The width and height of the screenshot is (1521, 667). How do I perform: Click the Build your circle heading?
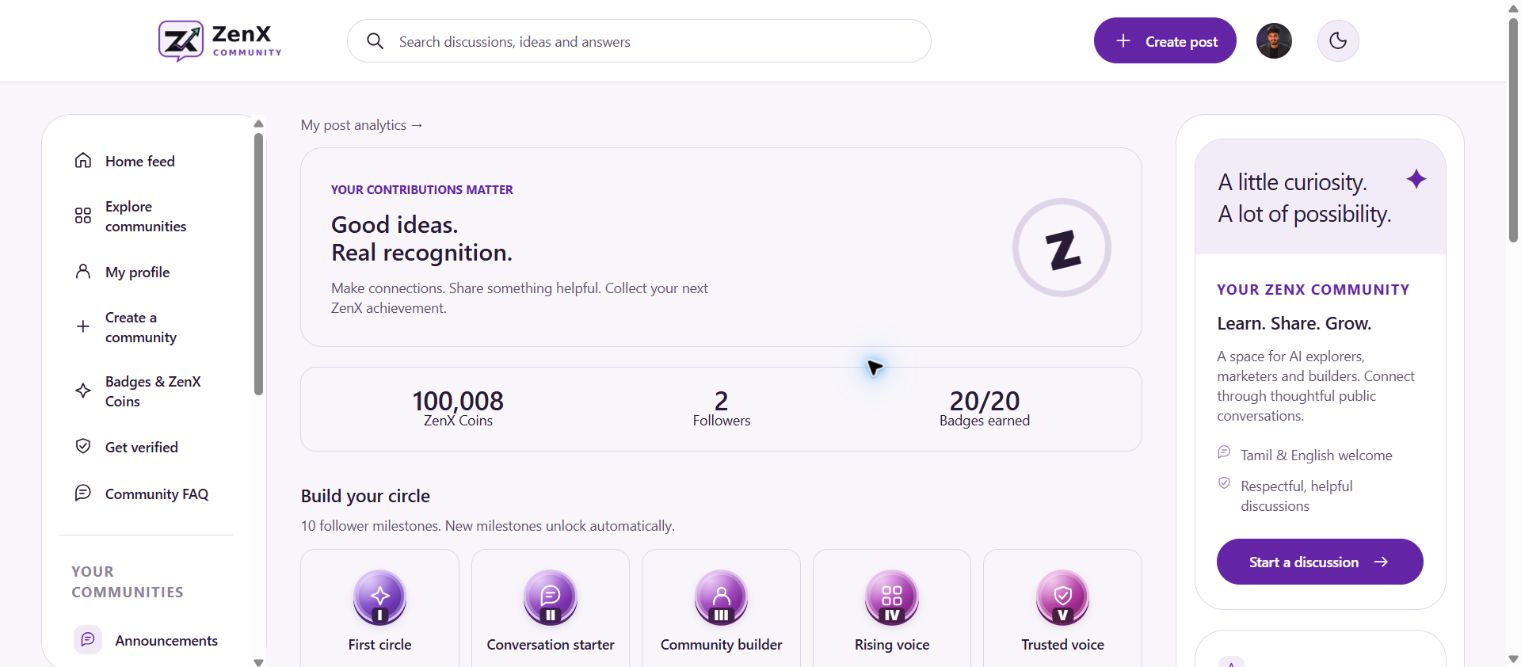[365, 496]
